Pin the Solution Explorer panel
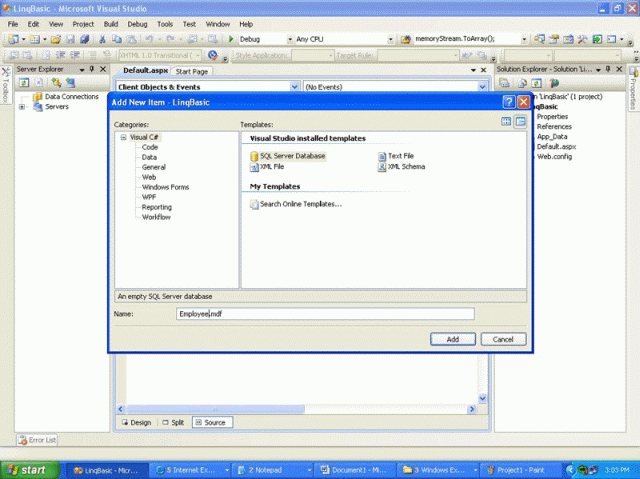Screen dimensions: 640x479 (608, 69)
